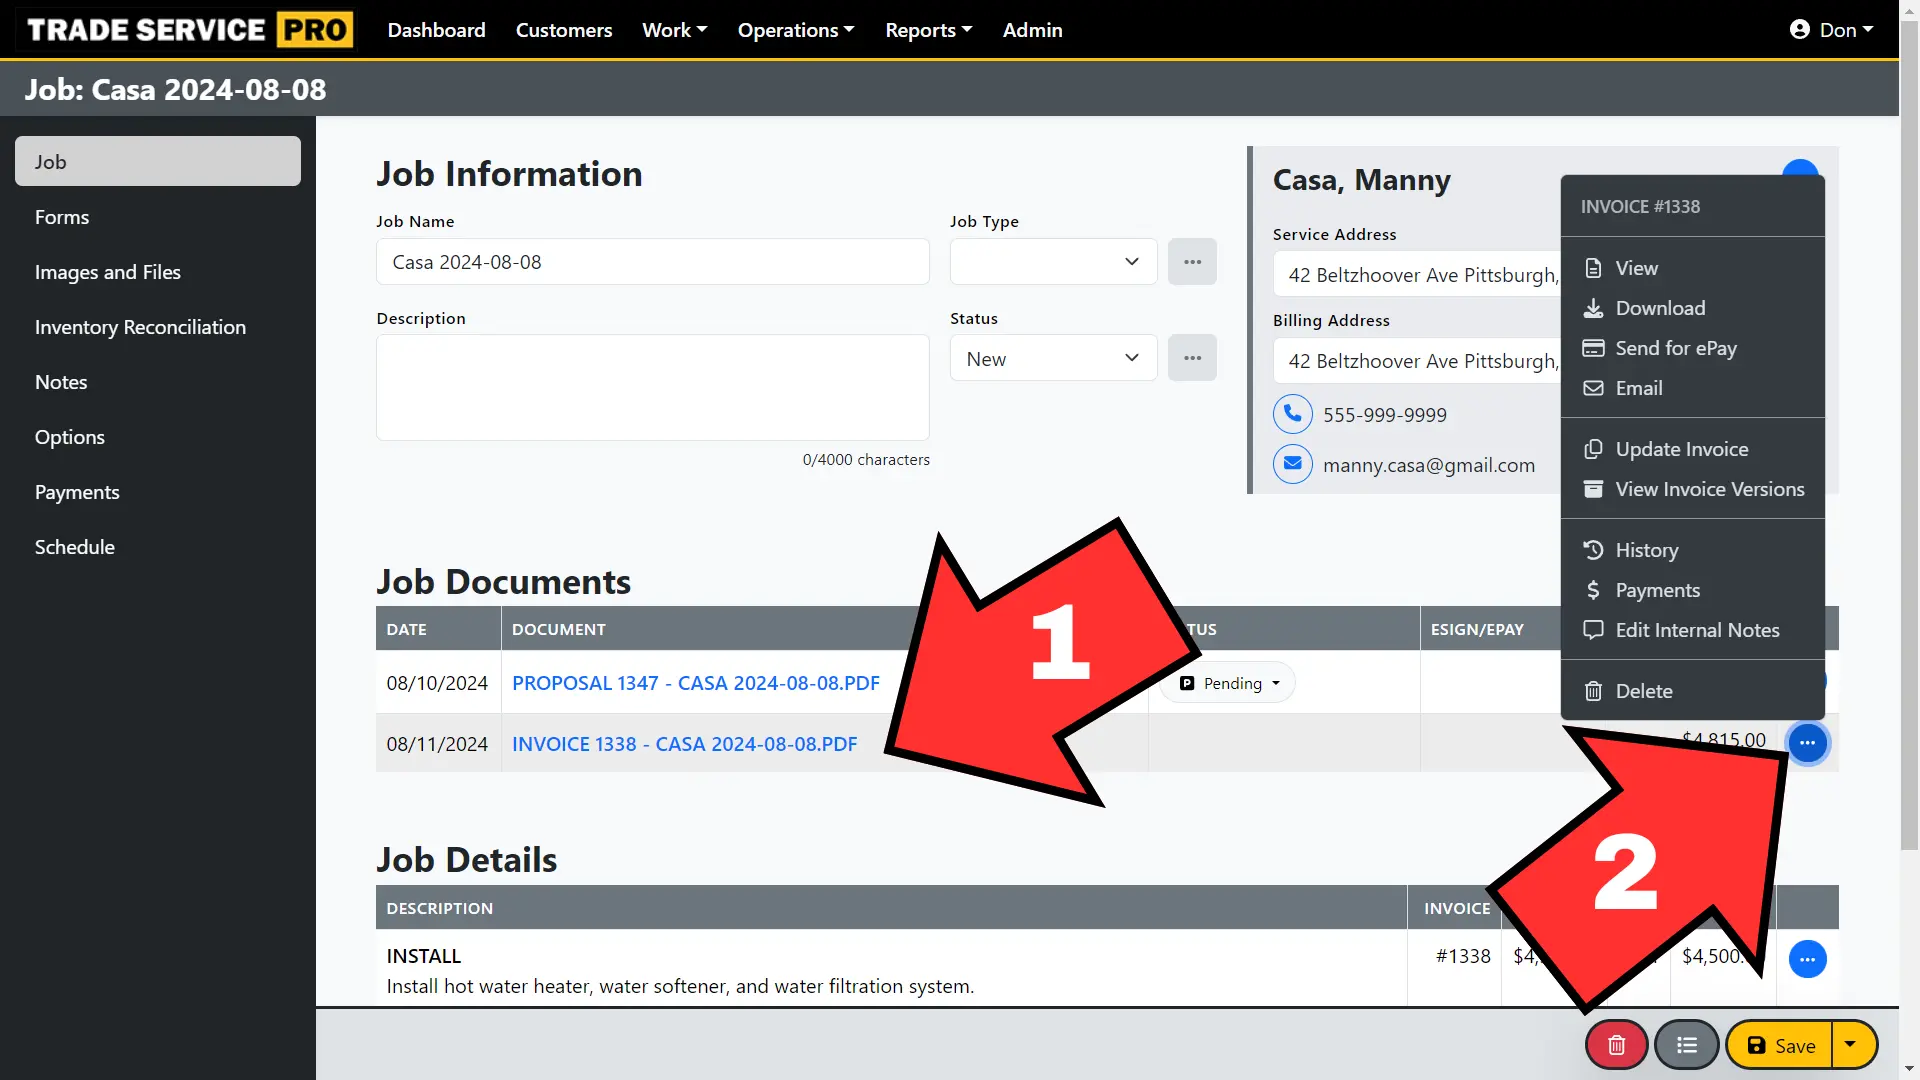Click inside the Description text area
1920x1080 pixels.
(x=652, y=388)
